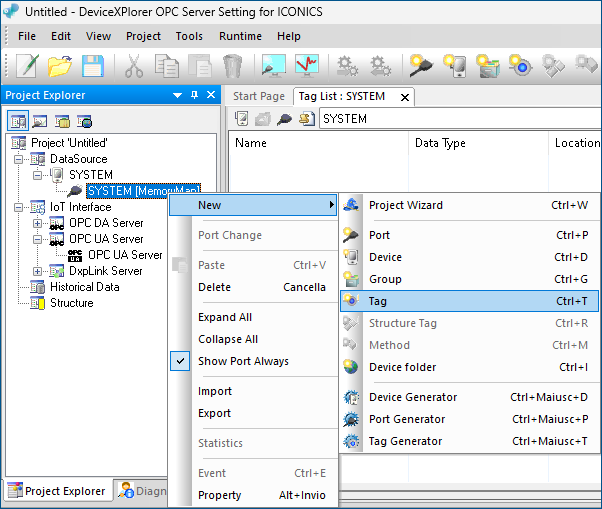Open the Edit menu
This screenshot has height=509, width=602.
click(61, 36)
